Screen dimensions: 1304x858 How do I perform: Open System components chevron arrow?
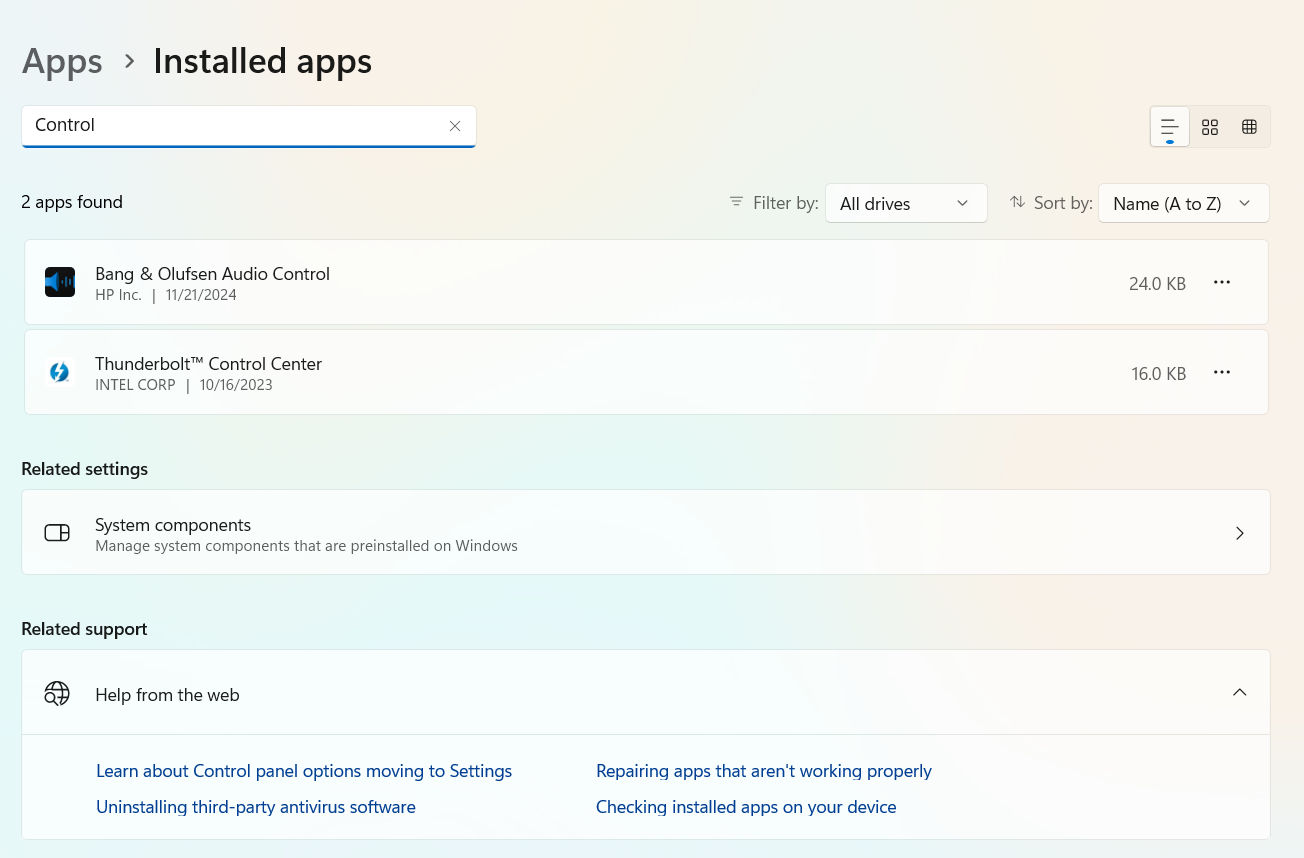1240,533
